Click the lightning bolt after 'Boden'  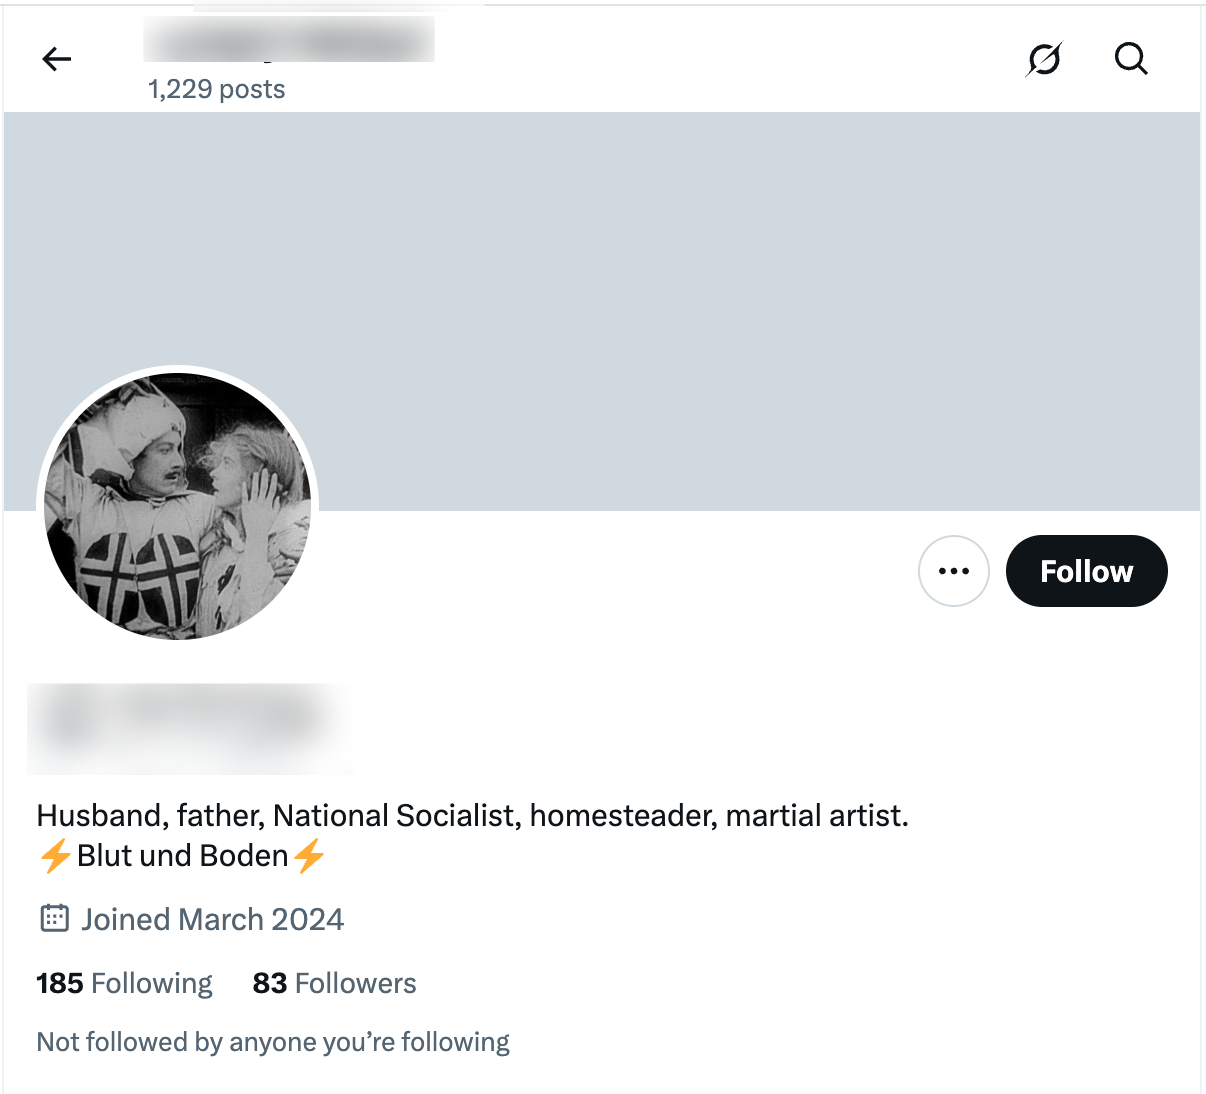tap(309, 856)
